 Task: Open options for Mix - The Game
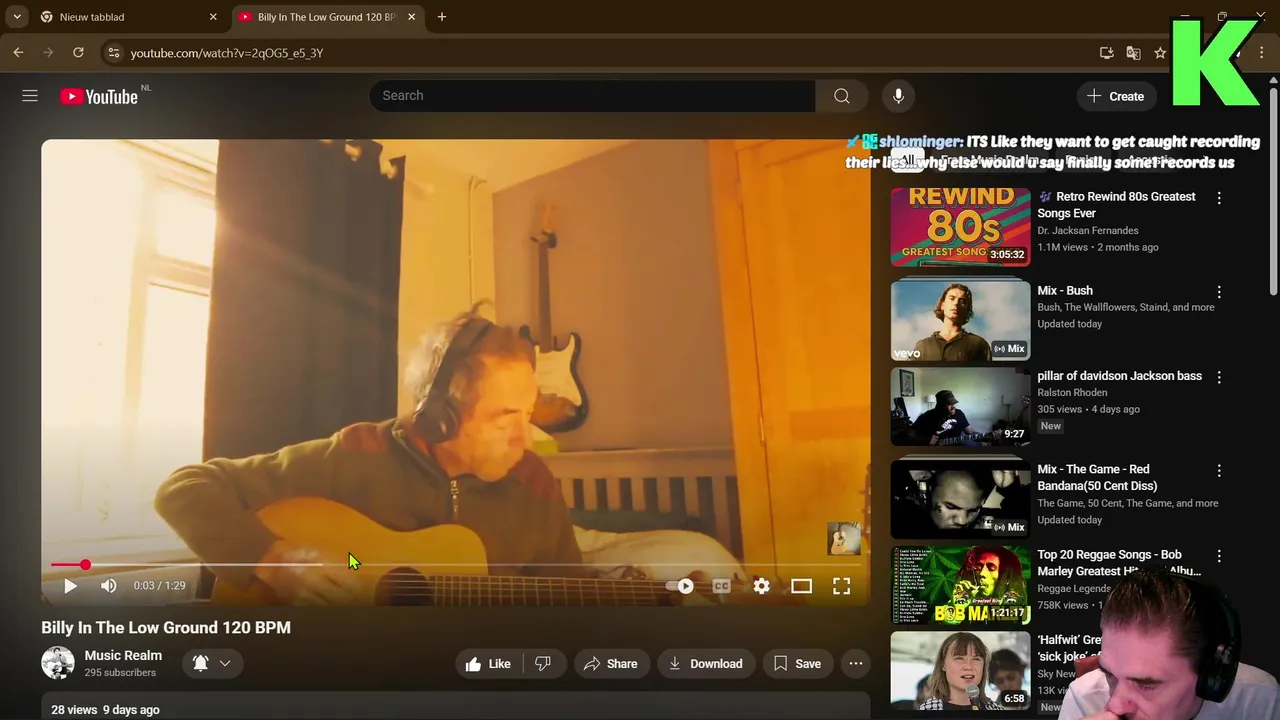point(1218,470)
